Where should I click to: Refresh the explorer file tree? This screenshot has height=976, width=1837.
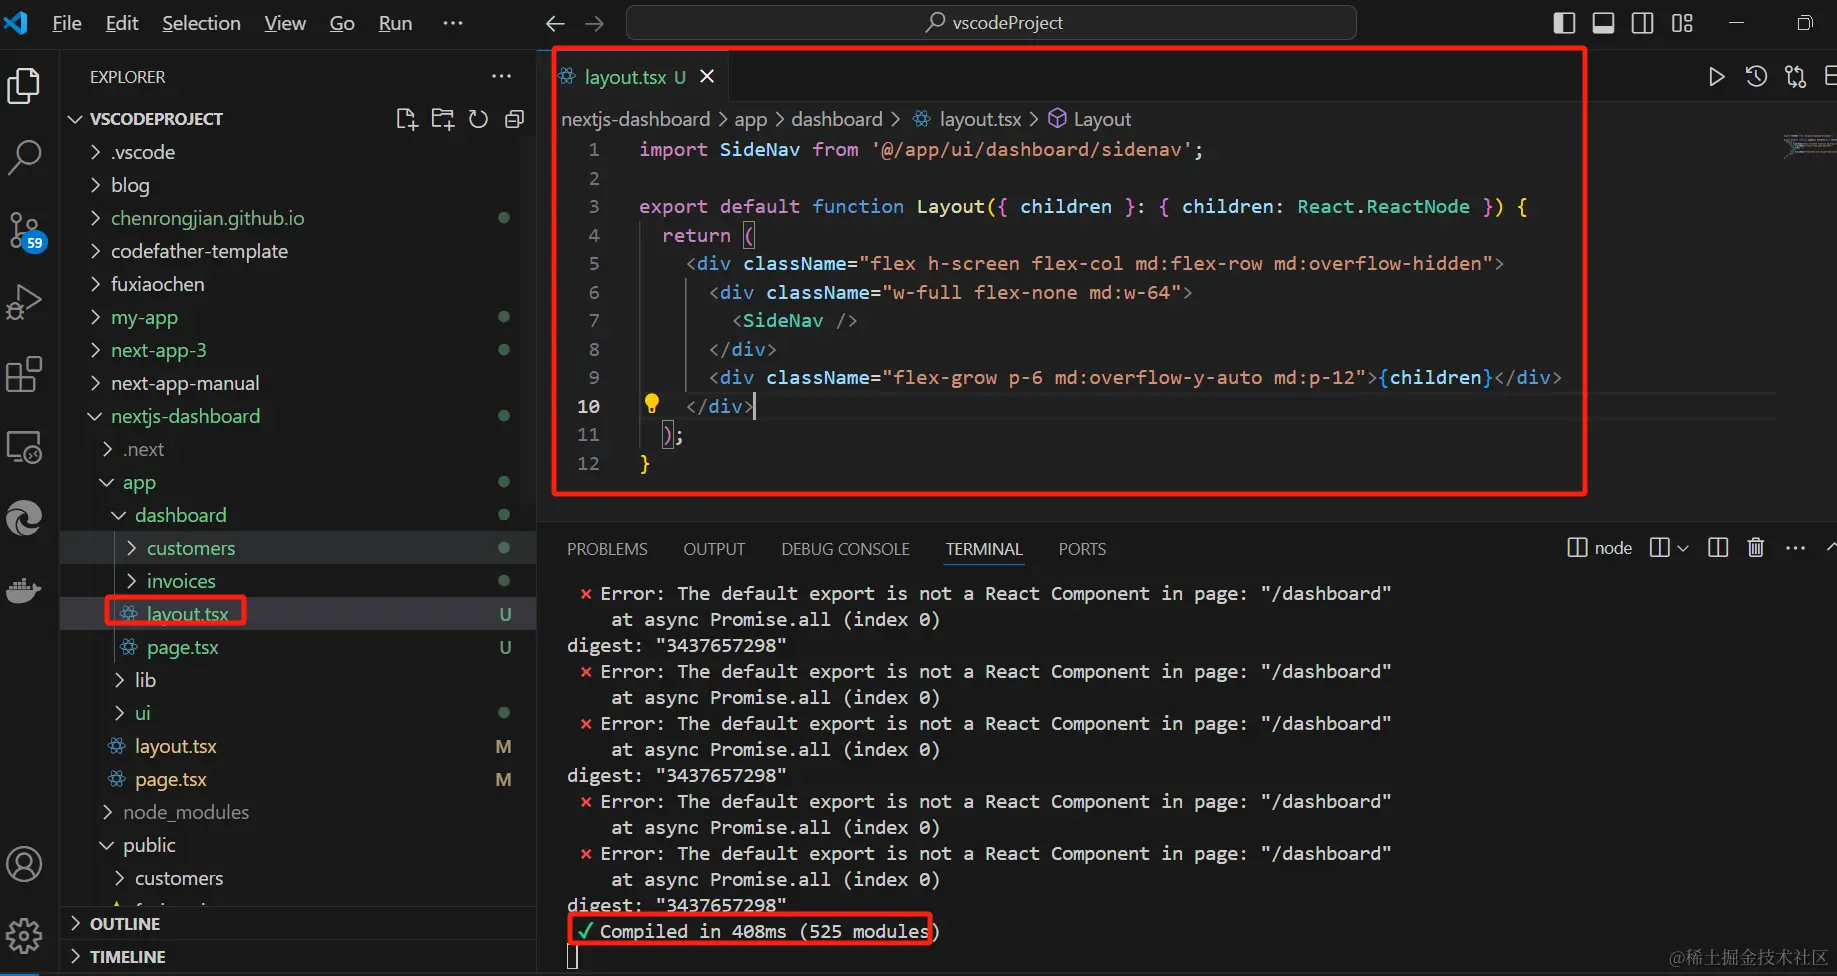pos(478,119)
